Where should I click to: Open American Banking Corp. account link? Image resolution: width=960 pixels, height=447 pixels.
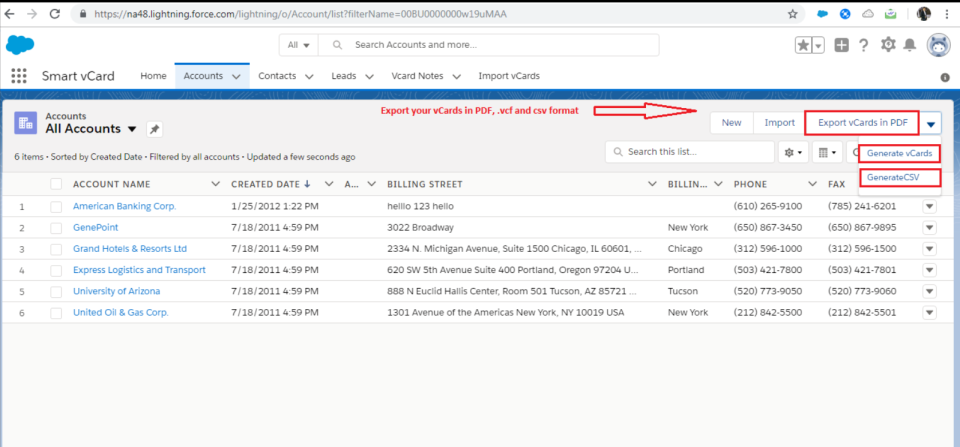124,206
